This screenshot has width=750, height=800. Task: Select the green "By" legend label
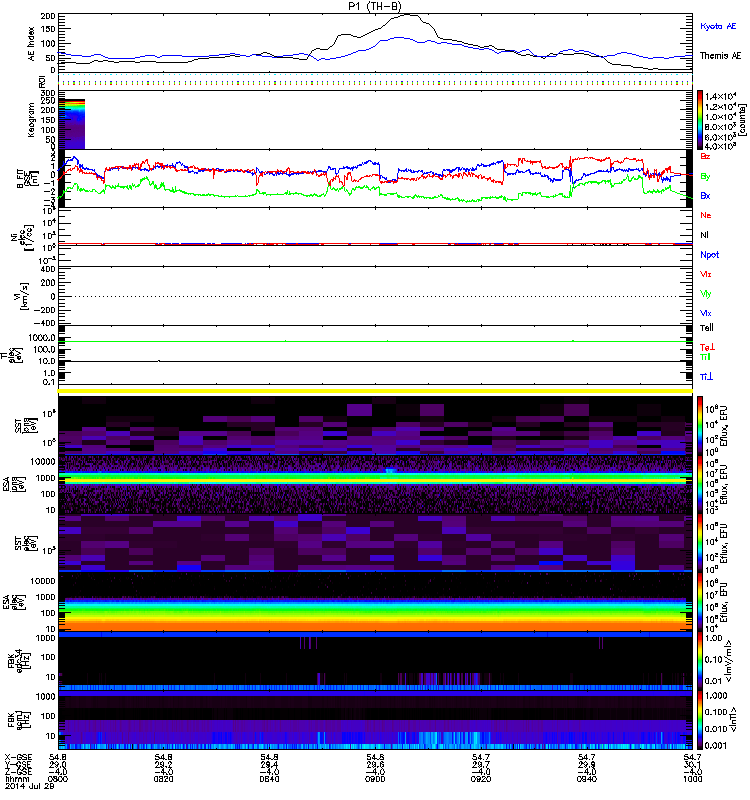(x=705, y=176)
